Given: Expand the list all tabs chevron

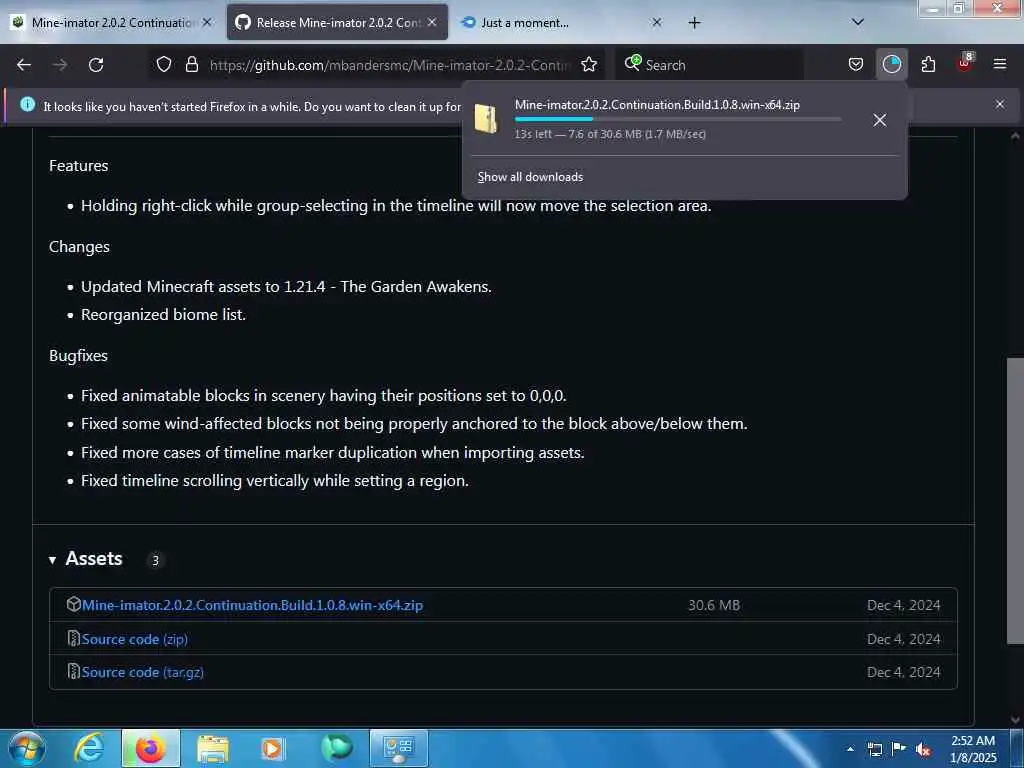Looking at the screenshot, I should click(858, 22).
